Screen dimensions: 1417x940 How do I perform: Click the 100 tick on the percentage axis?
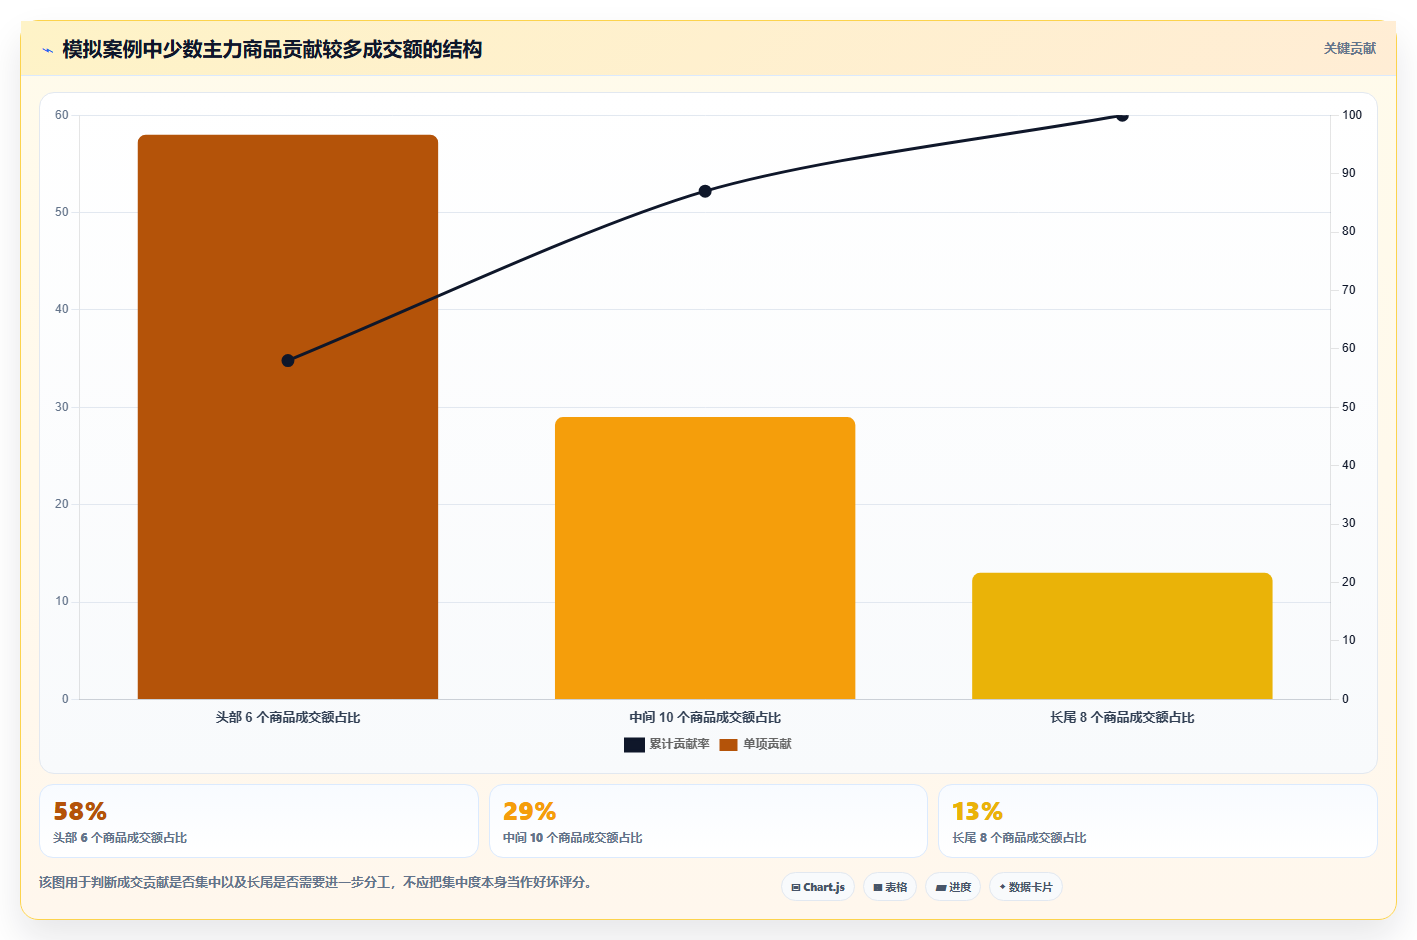(1352, 115)
